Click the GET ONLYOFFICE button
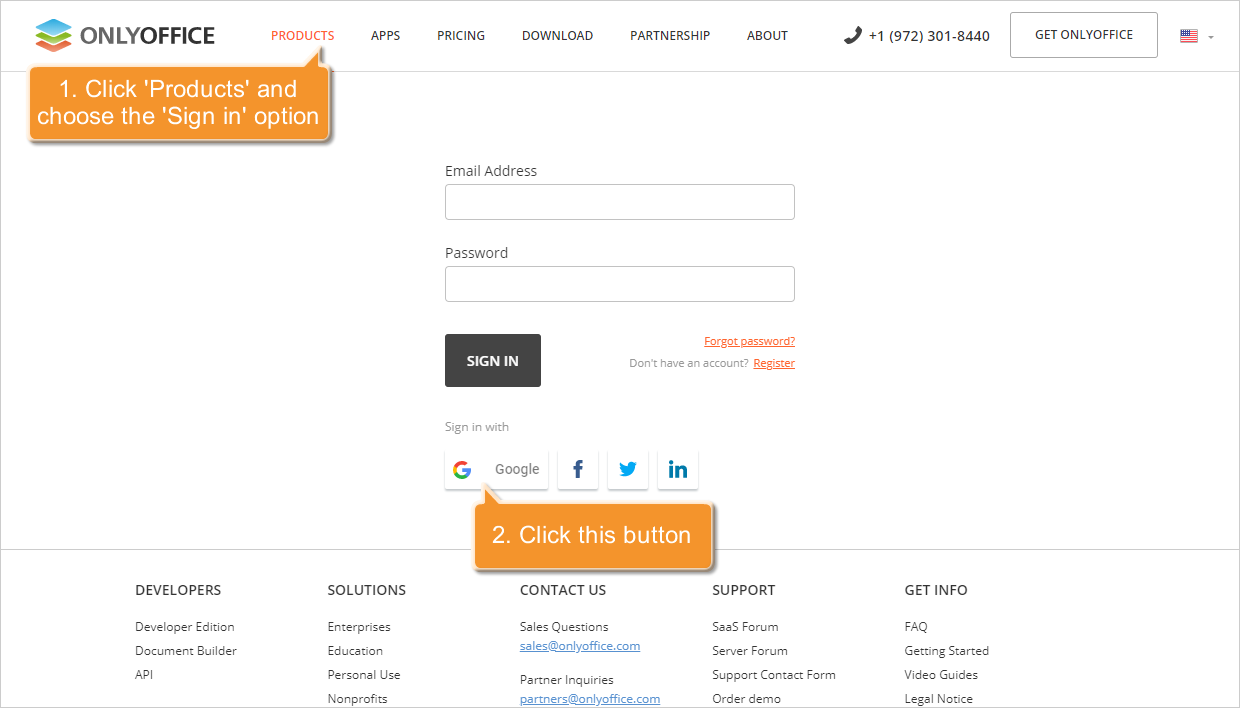1240x708 pixels. 1083,34
